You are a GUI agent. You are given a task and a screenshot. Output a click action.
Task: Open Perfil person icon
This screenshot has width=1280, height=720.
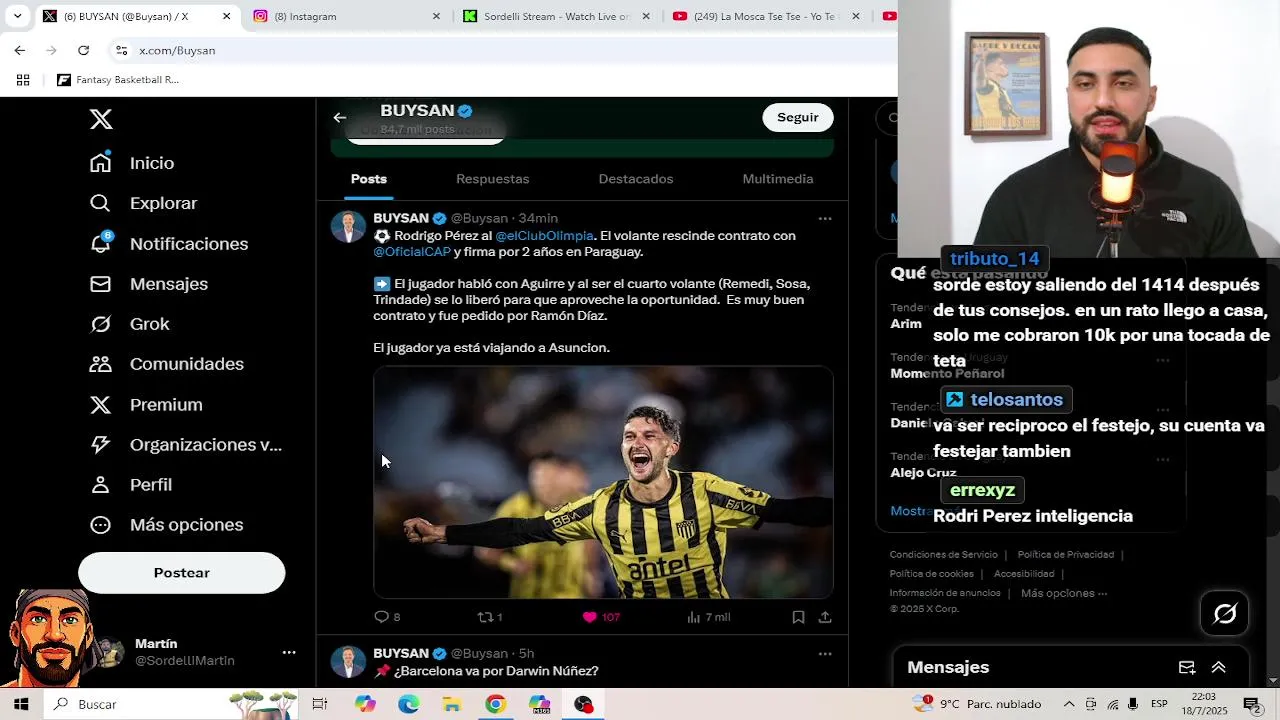point(100,485)
